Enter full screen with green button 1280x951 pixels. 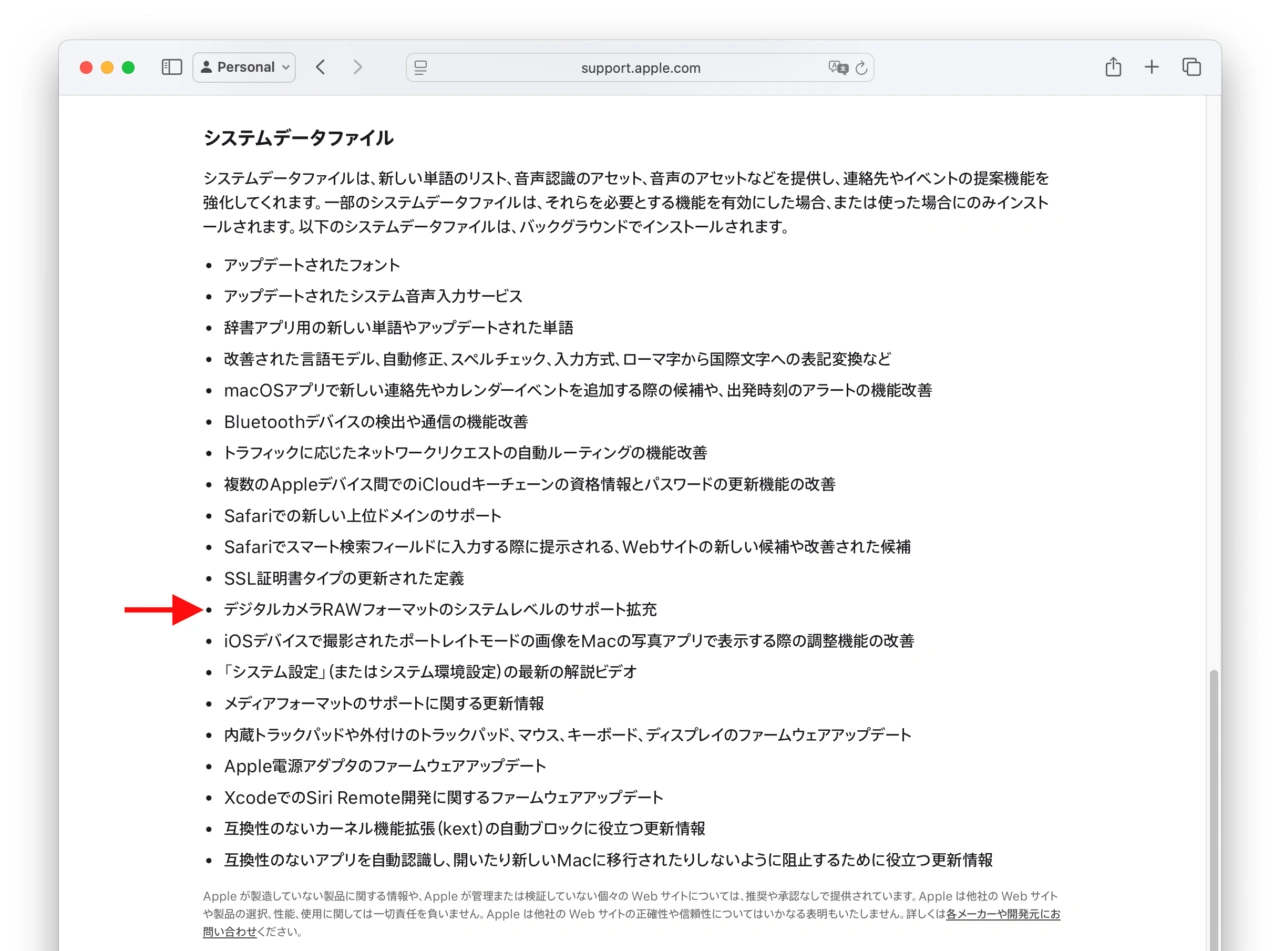128,67
